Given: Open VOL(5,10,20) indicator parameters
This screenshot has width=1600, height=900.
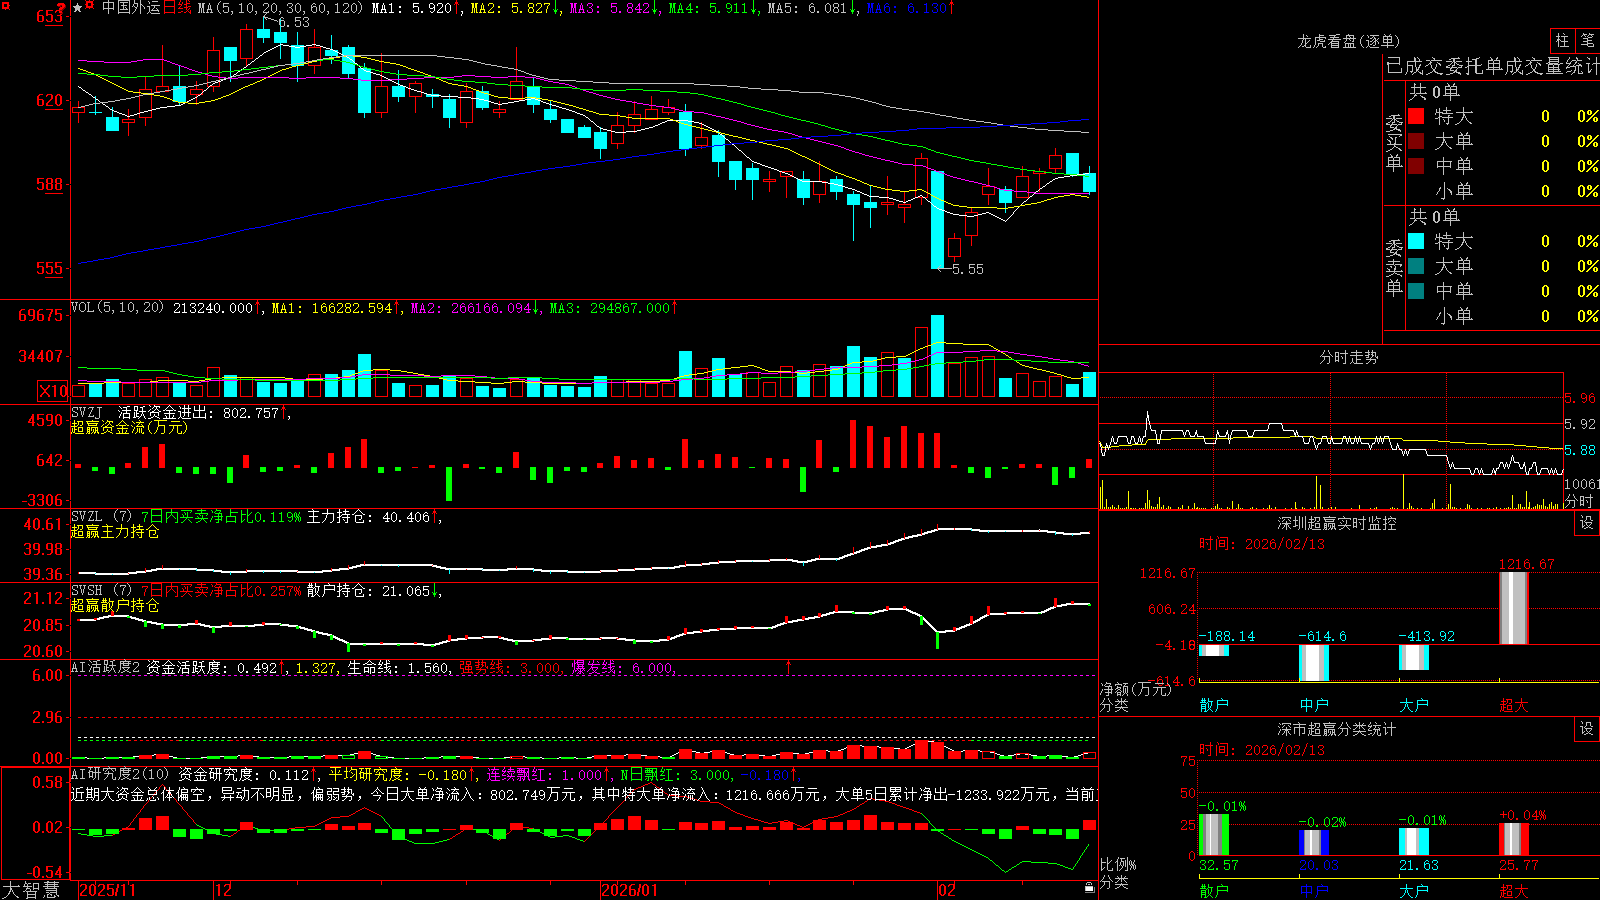Looking at the screenshot, I should pos(117,308).
